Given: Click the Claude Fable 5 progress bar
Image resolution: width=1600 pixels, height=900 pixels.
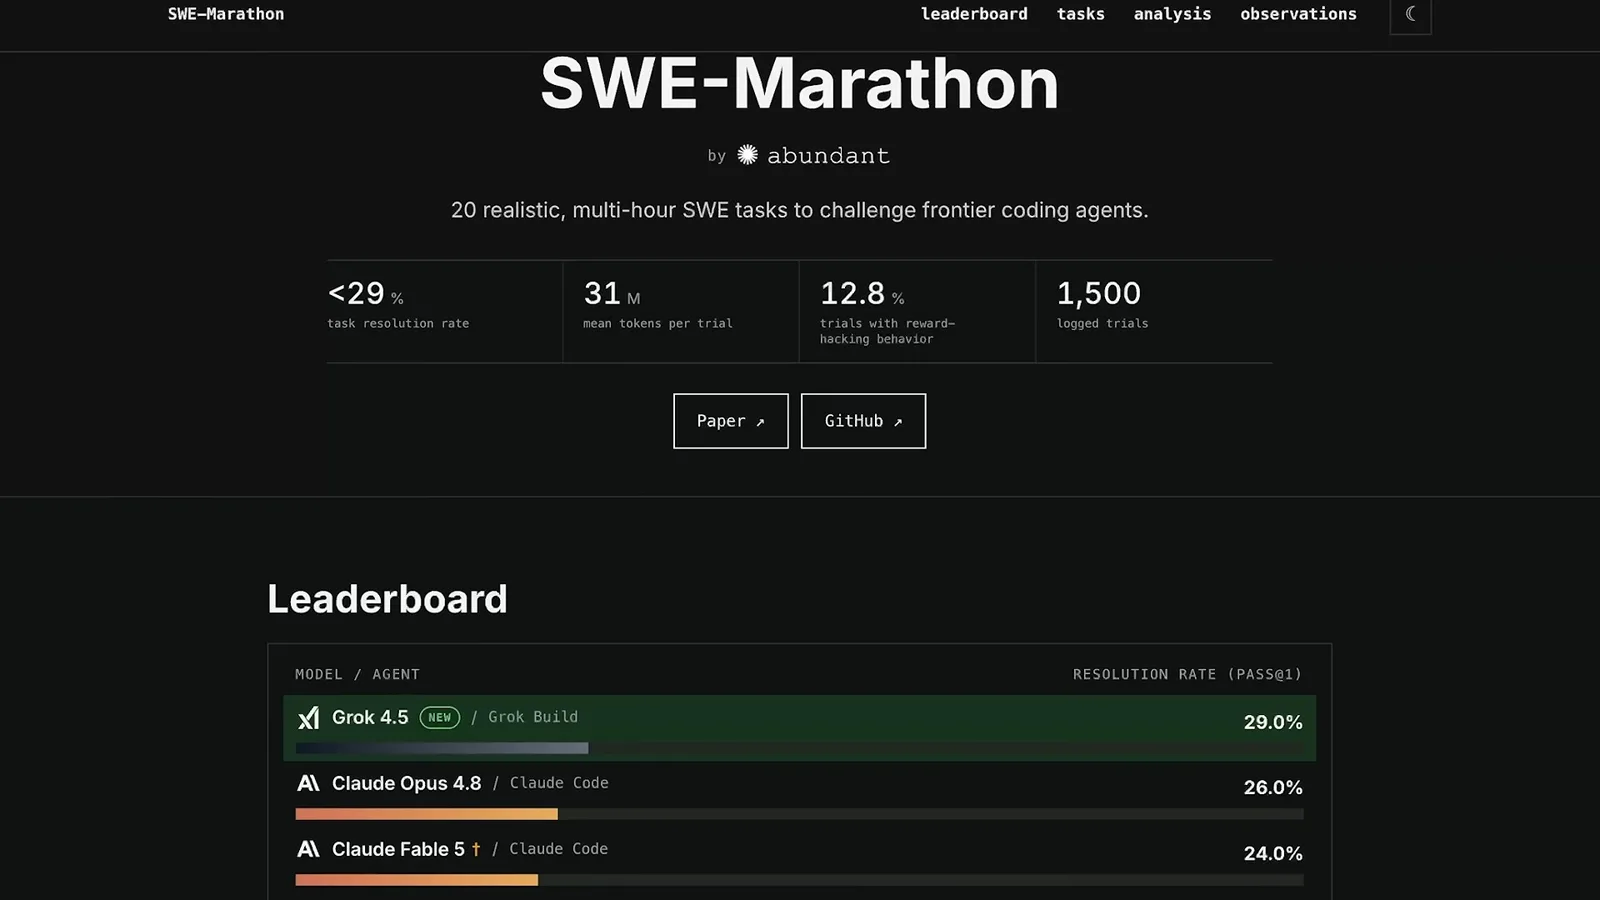Looking at the screenshot, I should pyautogui.click(x=799, y=880).
